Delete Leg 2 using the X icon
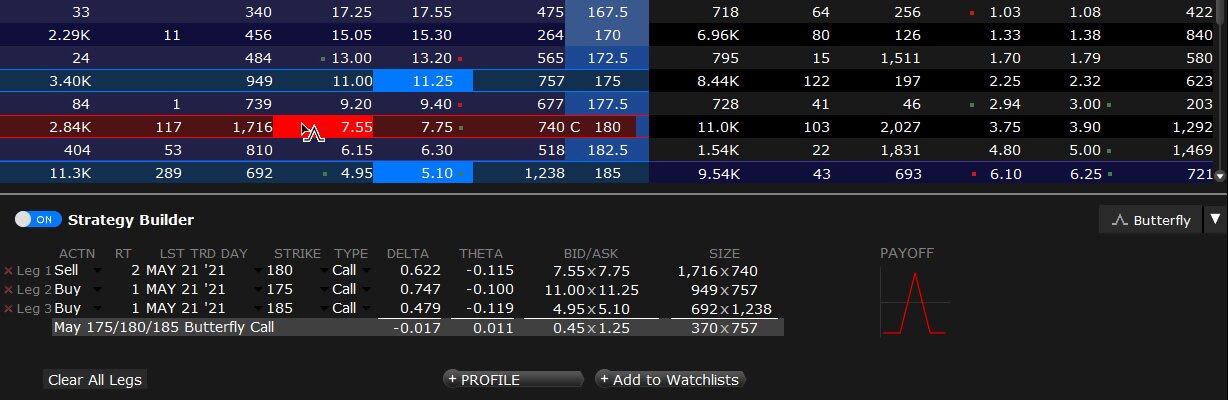This screenshot has width=1228, height=400. [x=9, y=290]
